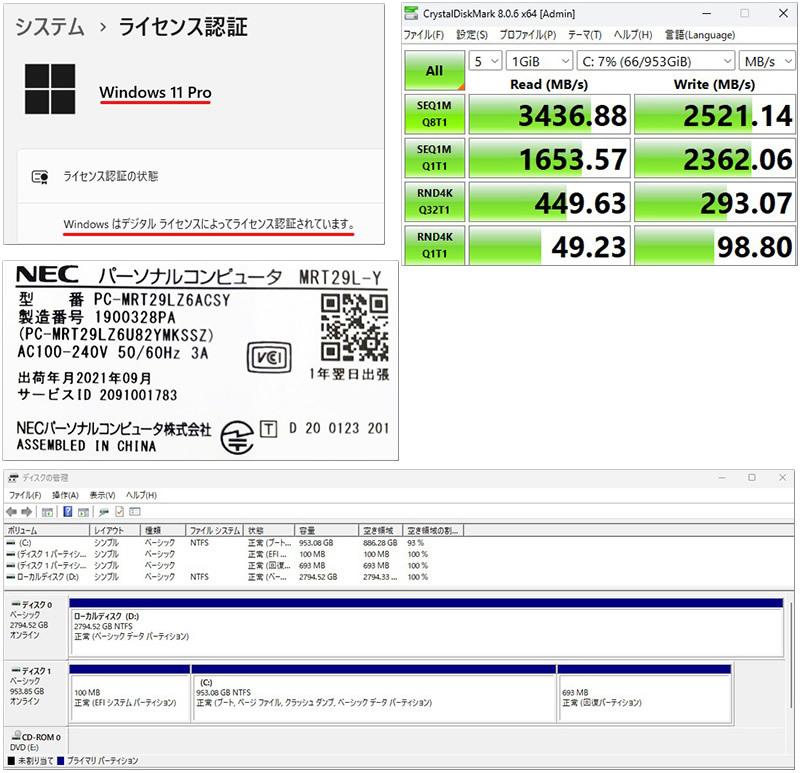800x773 pixels.
Task: Click the システム breadcrumb link
Action: point(49,27)
